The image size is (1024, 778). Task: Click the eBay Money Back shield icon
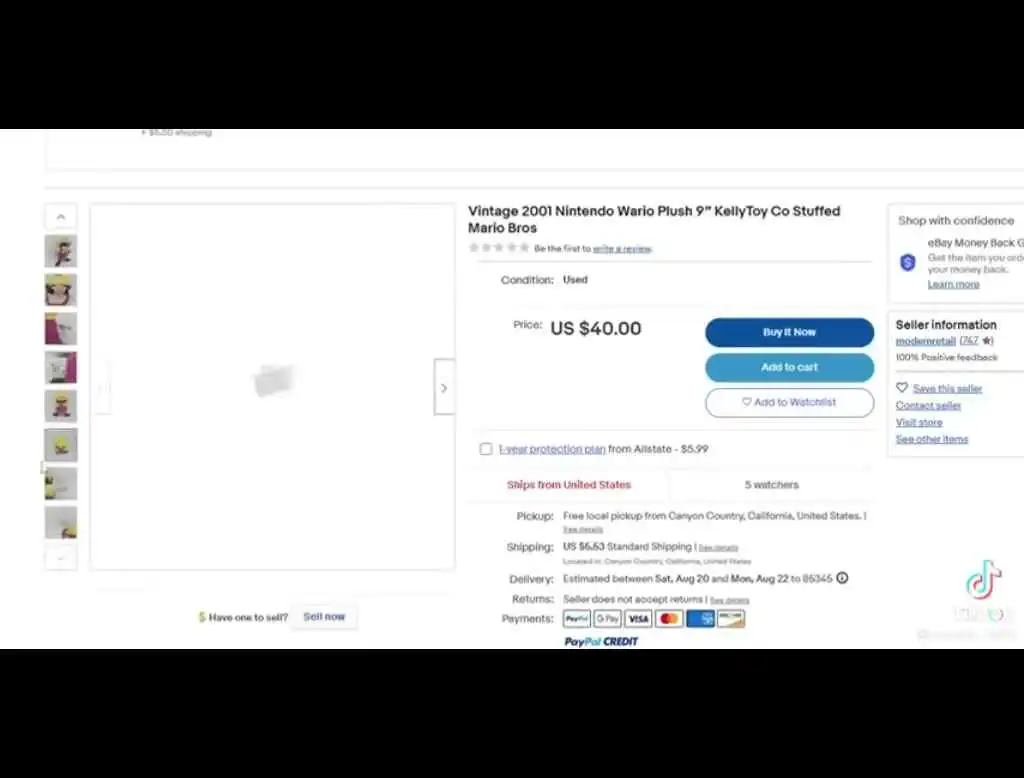pyautogui.click(x=908, y=262)
